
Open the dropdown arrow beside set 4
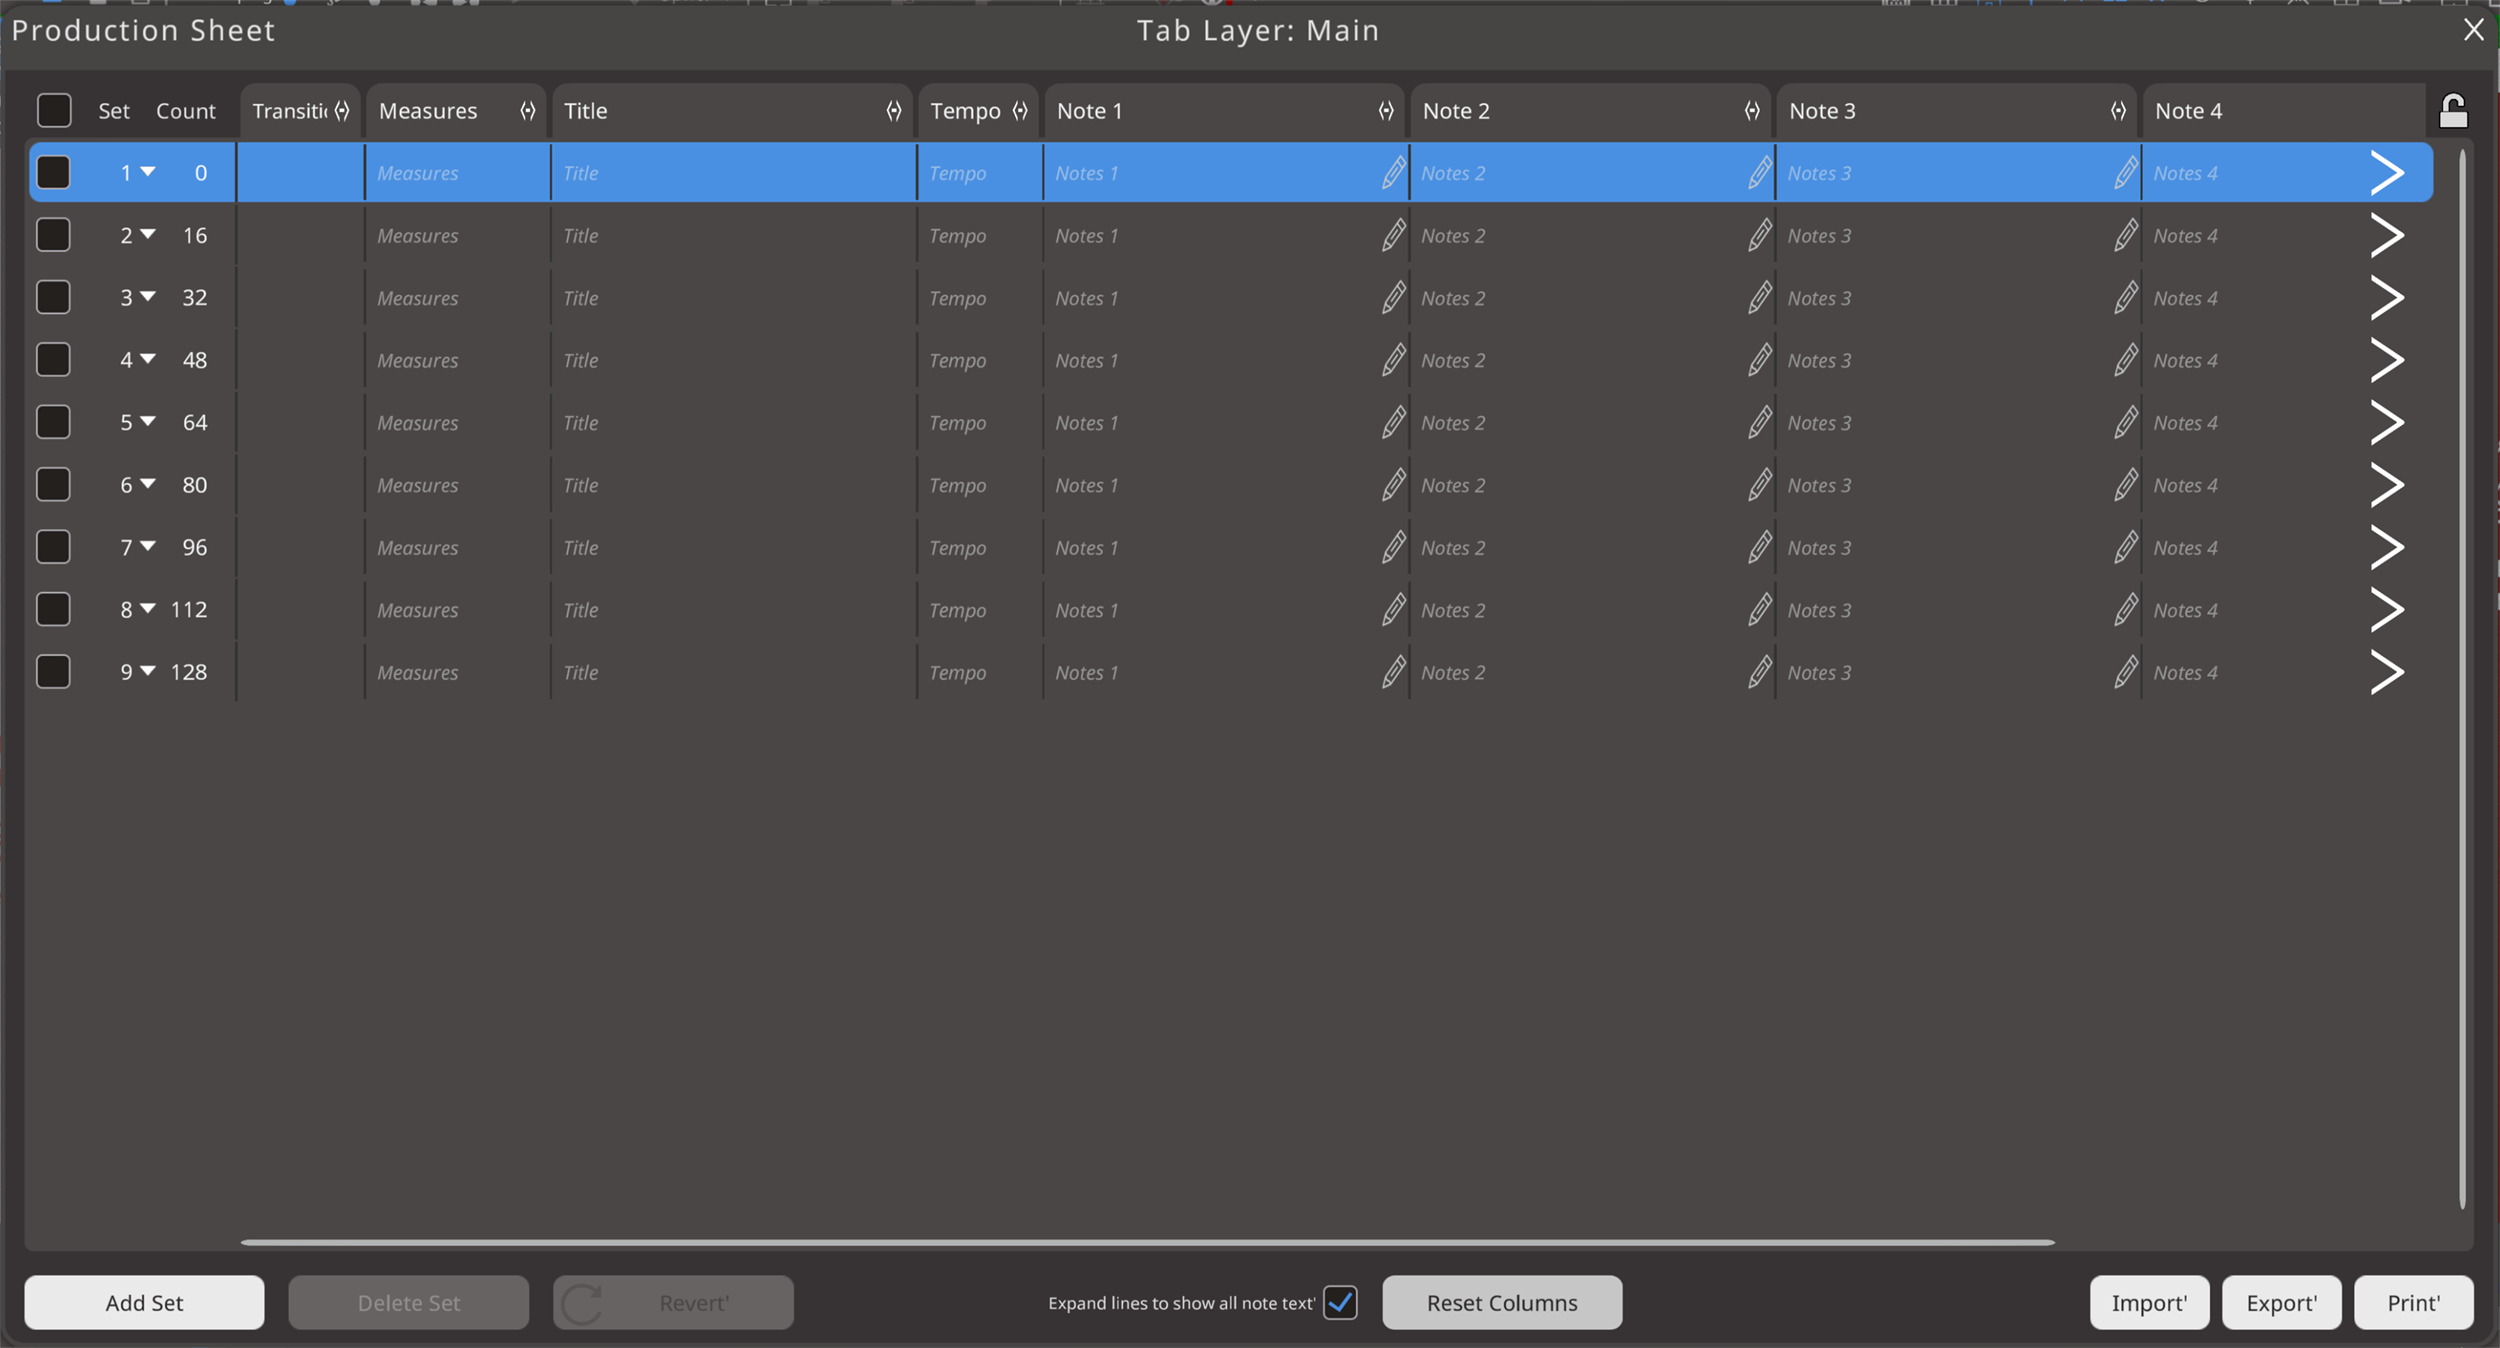148,359
